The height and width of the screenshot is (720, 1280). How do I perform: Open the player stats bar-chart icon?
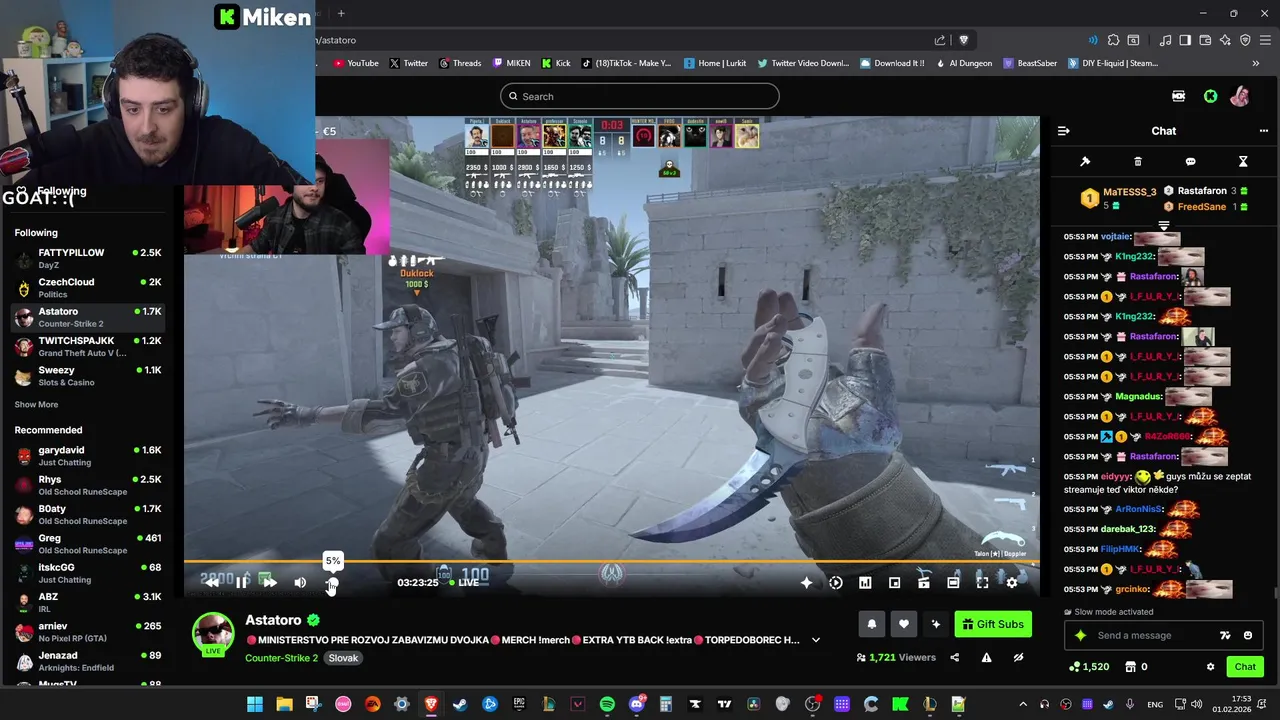coord(865,582)
